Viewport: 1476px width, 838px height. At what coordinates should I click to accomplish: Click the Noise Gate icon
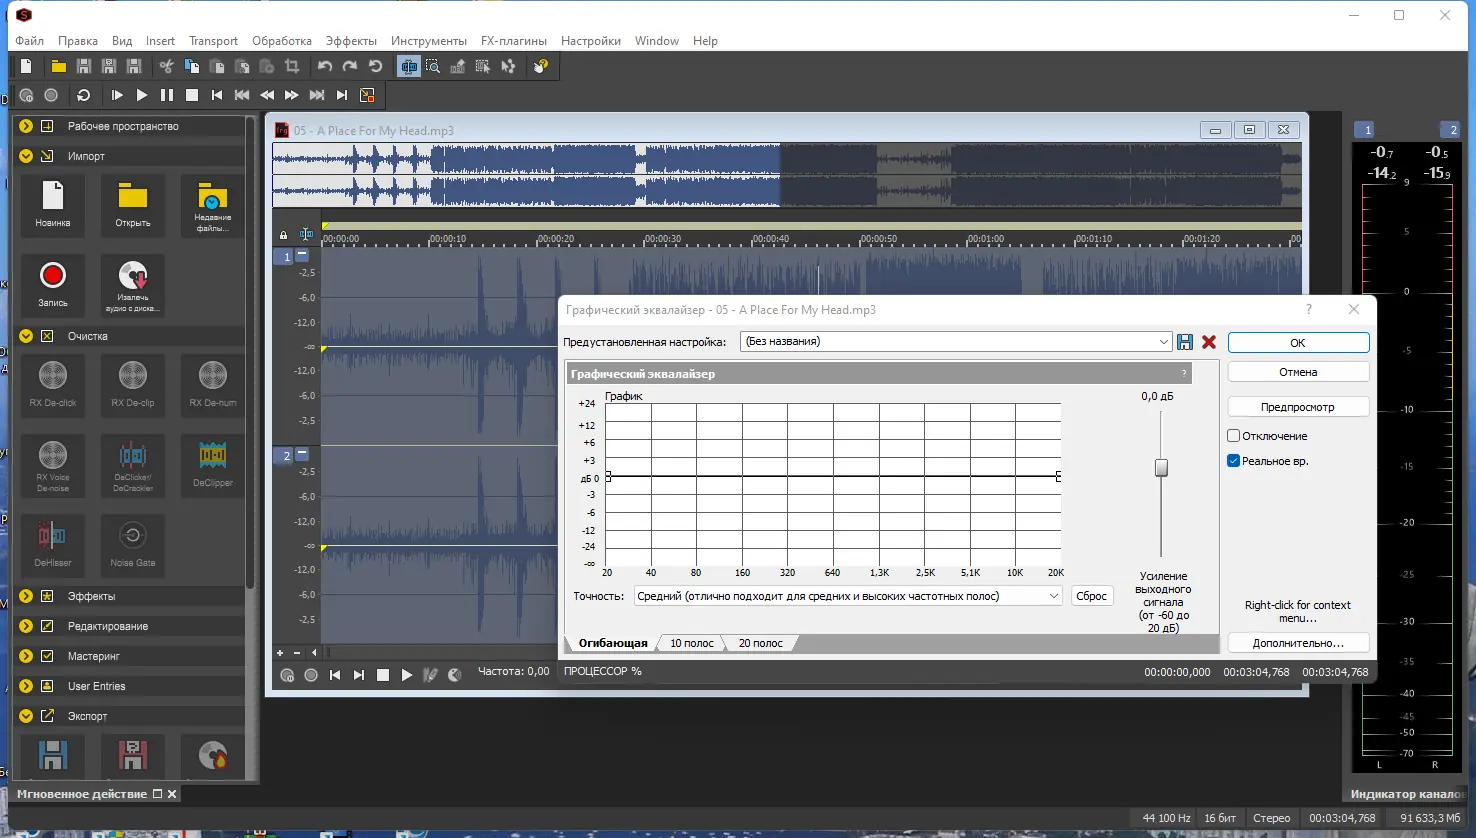(133, 536)
